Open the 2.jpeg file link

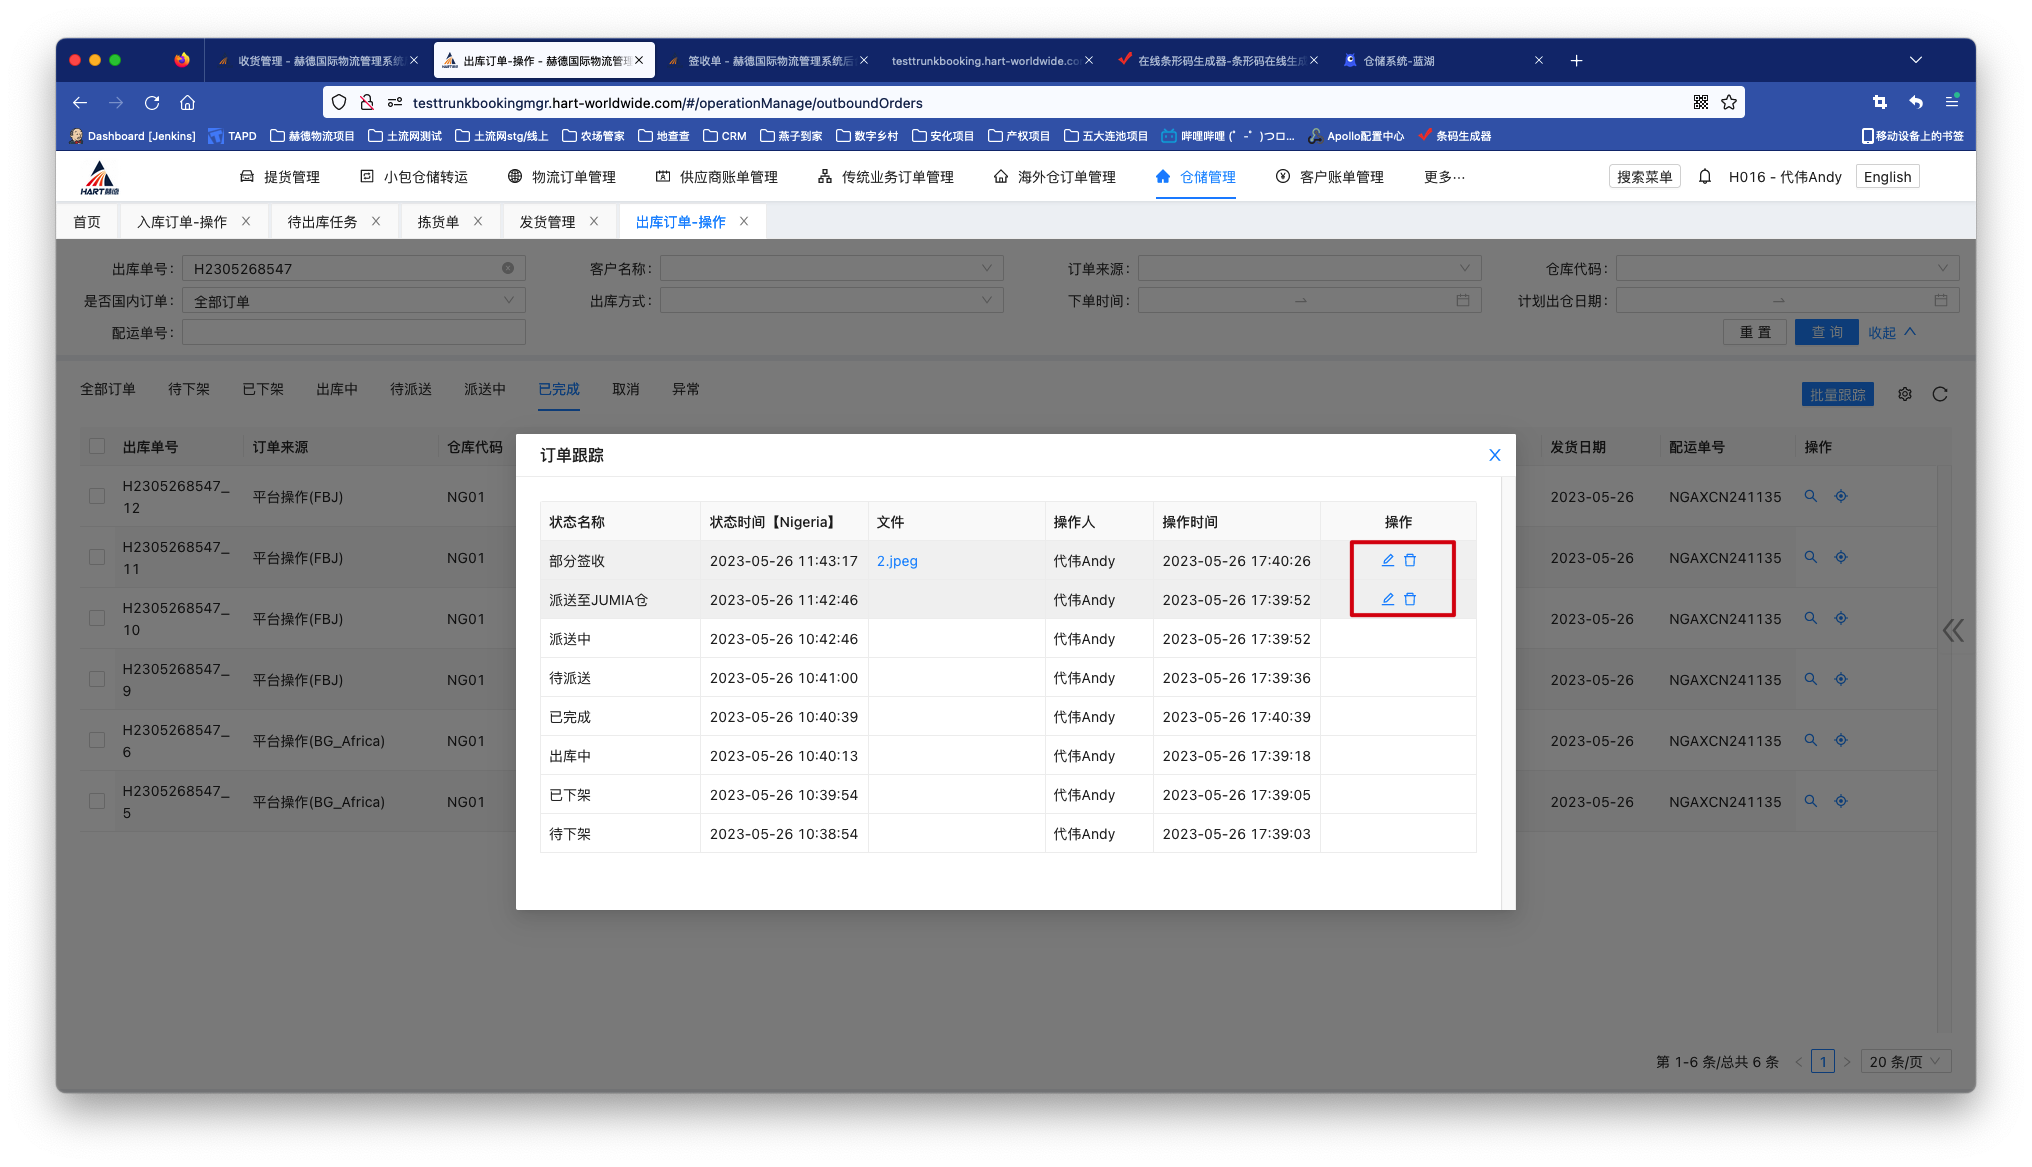click(x=897, y=561)
